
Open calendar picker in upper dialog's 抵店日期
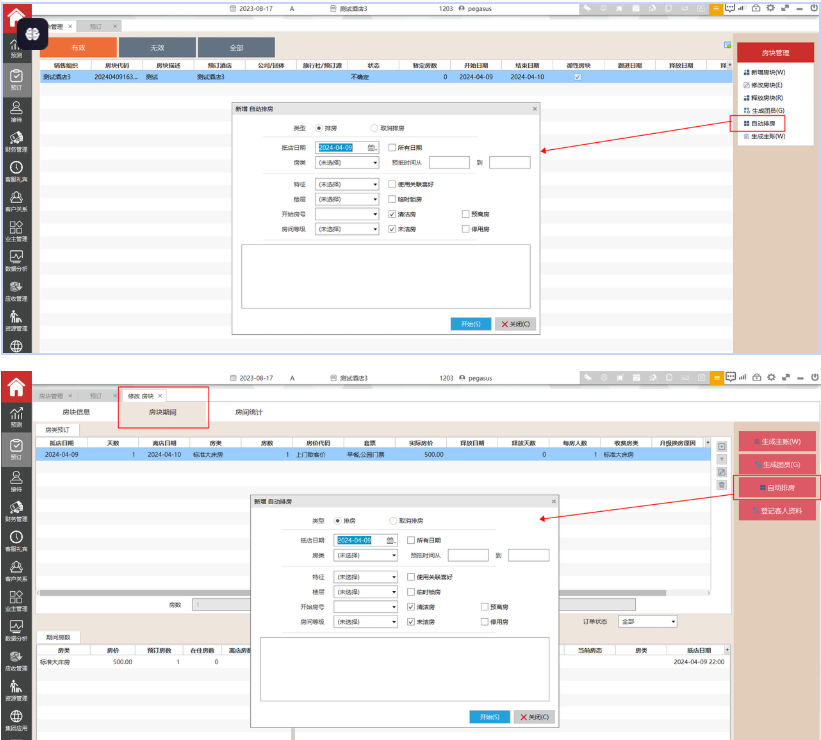click(373, 147)
